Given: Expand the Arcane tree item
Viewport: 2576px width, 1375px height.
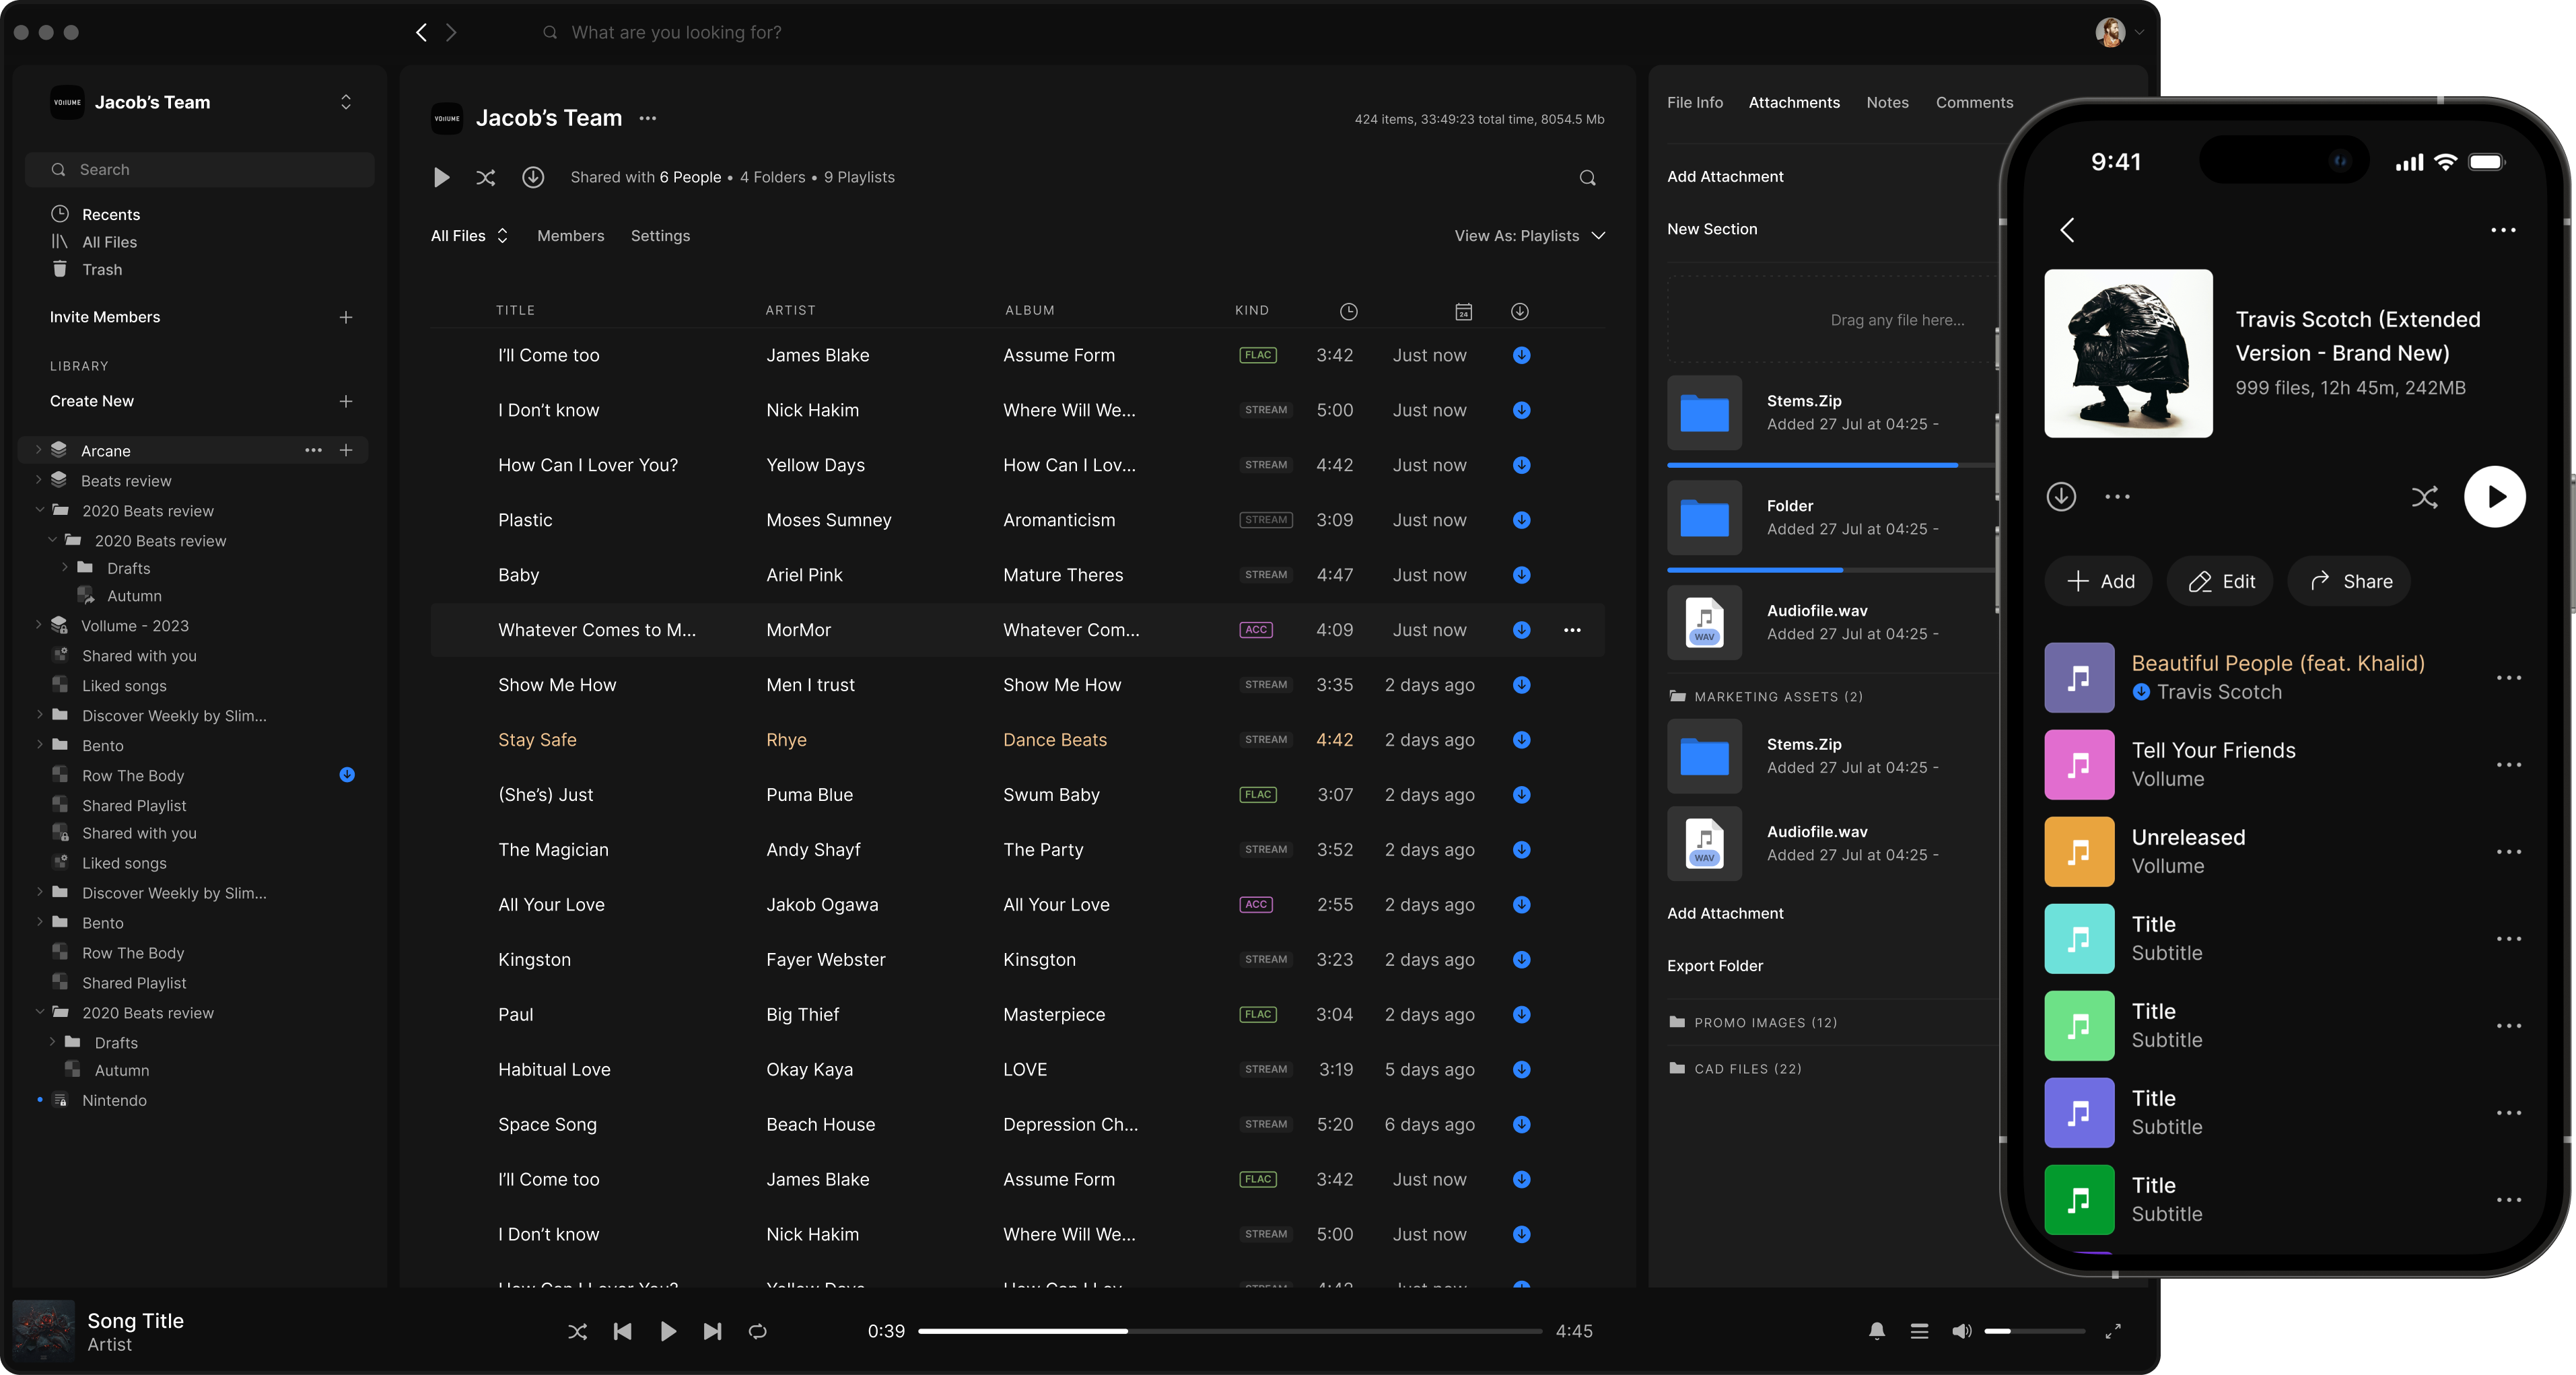Looking at the screenshot, I should point(38,450).
